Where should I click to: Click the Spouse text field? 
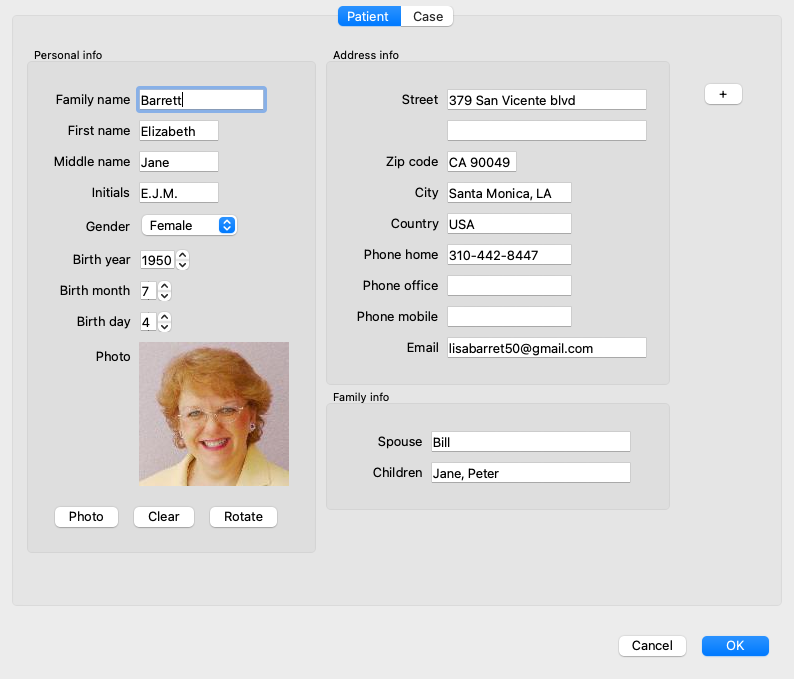tap(530, 442)
